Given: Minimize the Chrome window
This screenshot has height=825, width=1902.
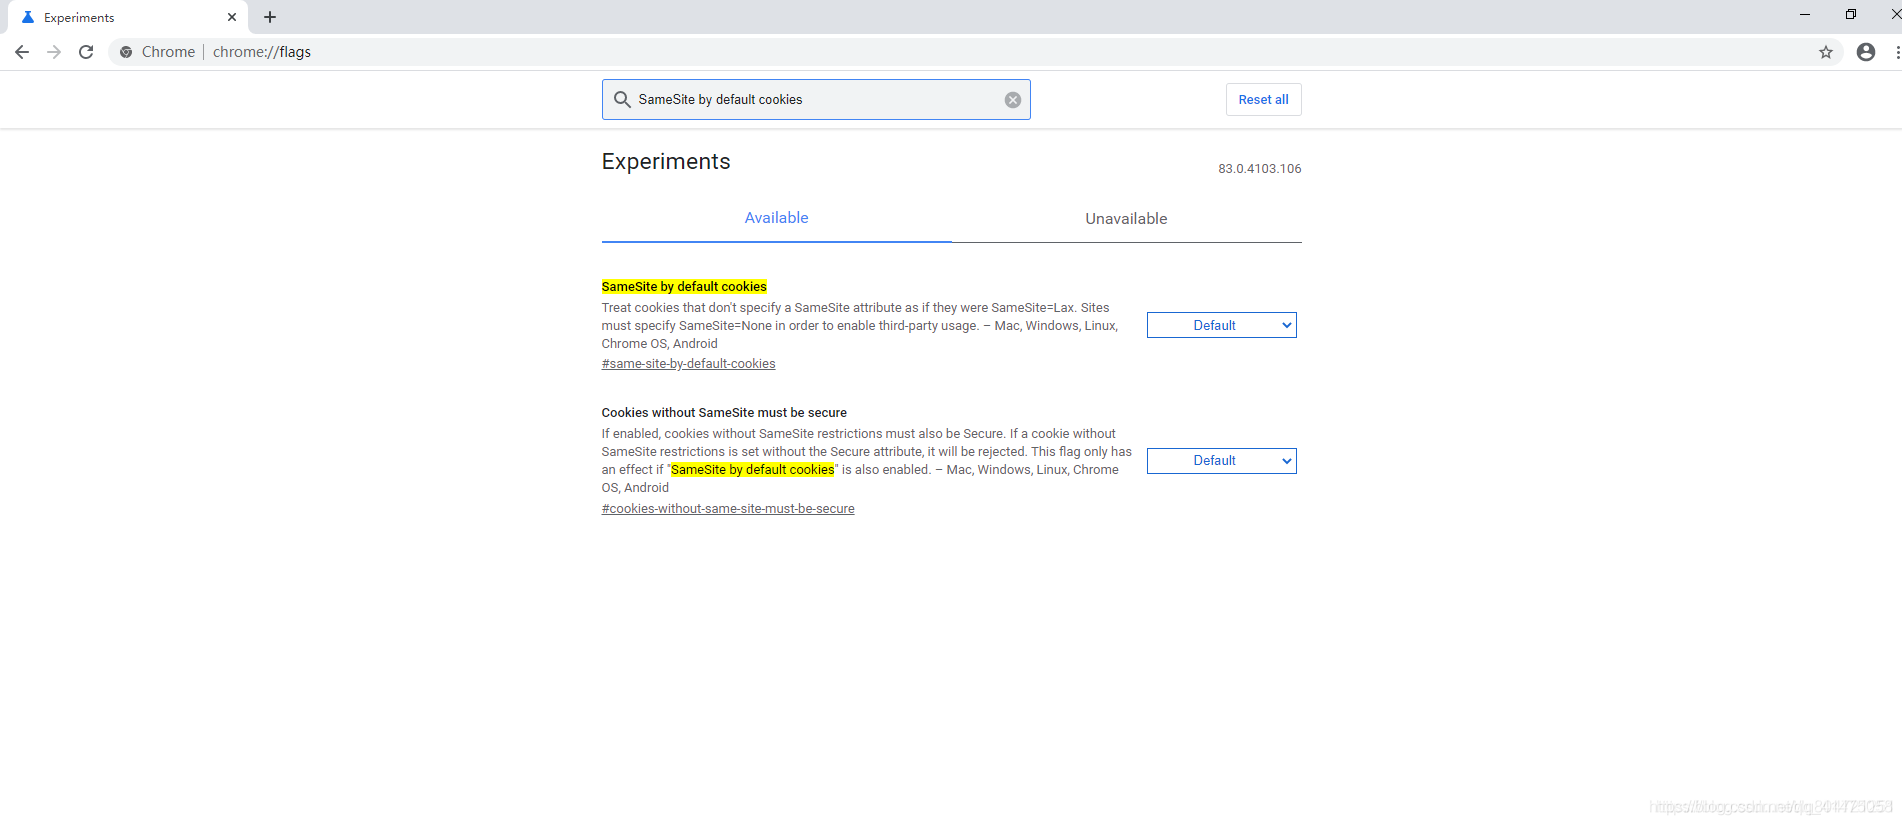Looking at the screenshot, I should click(x=1805, y=15).
